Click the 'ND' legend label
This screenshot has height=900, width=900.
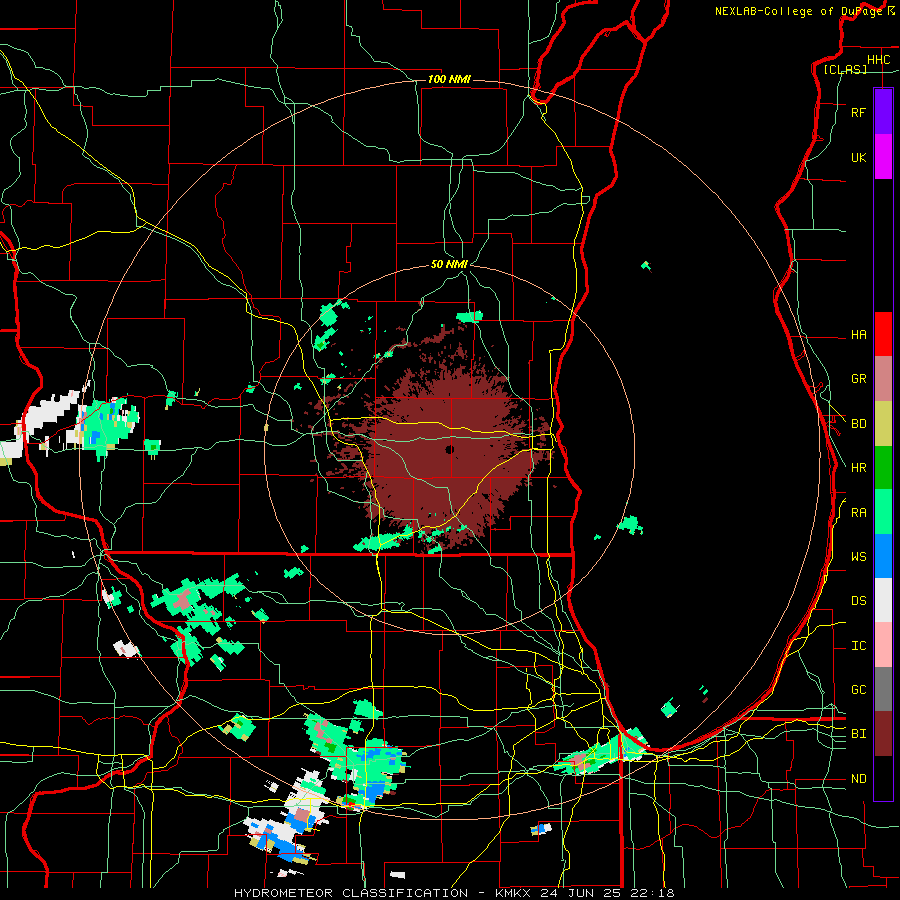click(x=858, y=779)
